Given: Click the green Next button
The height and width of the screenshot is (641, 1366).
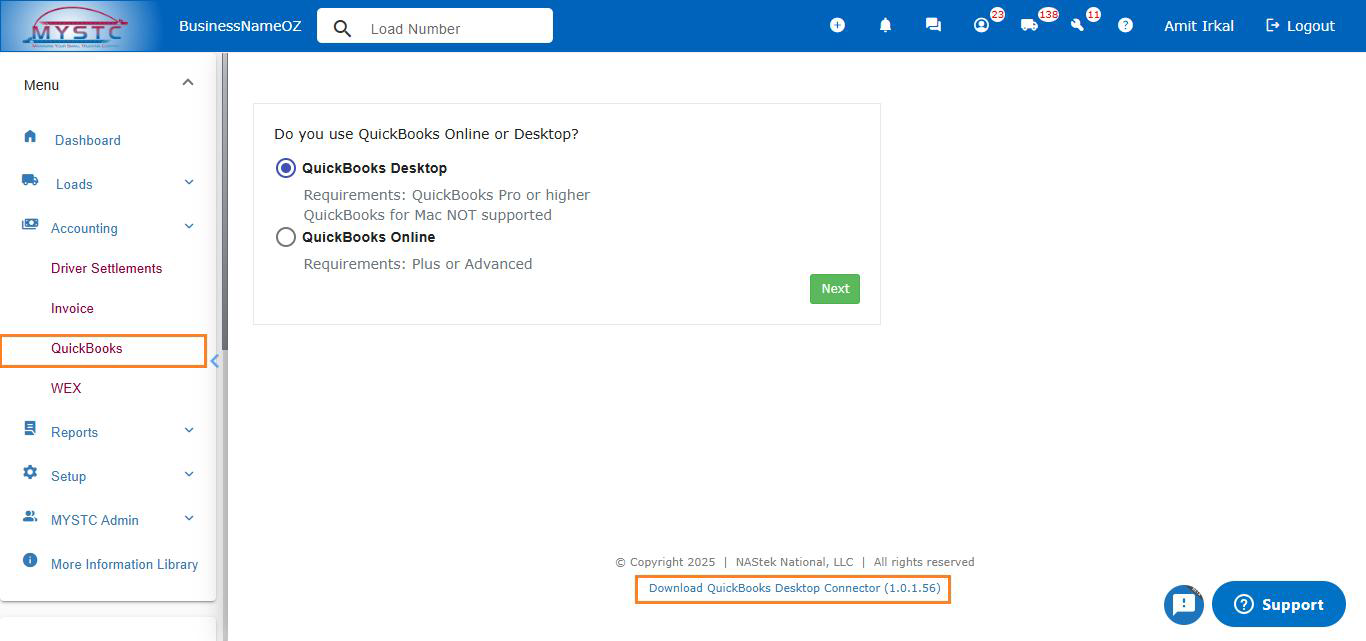Looking at the screenshot, I should click(834, 289).
